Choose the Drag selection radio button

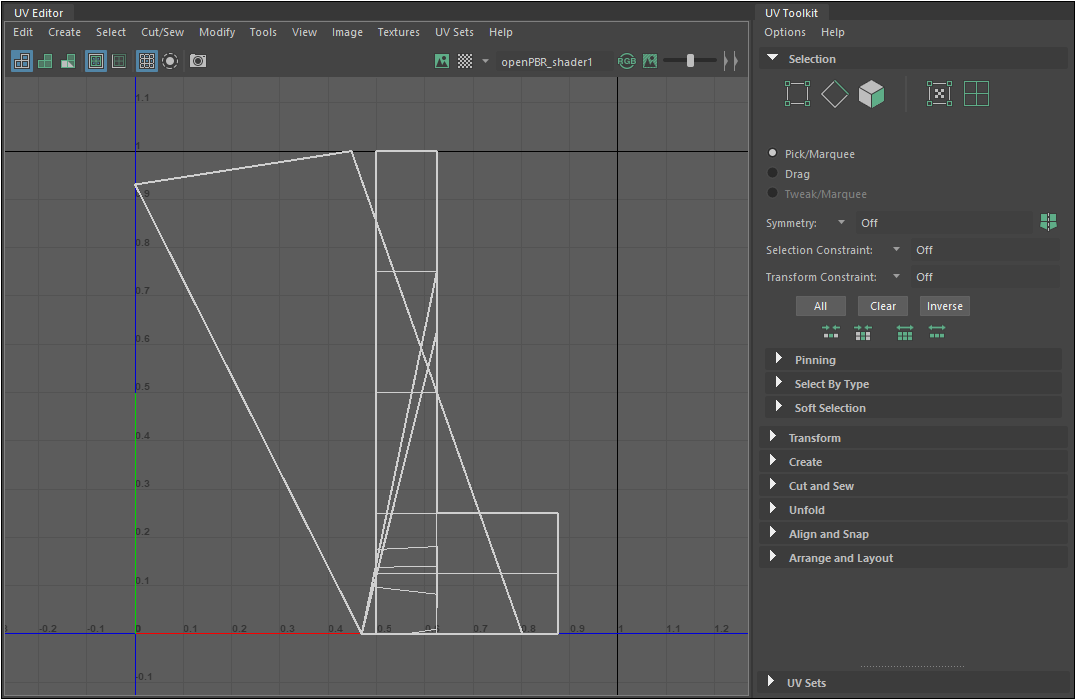point(772,174)
